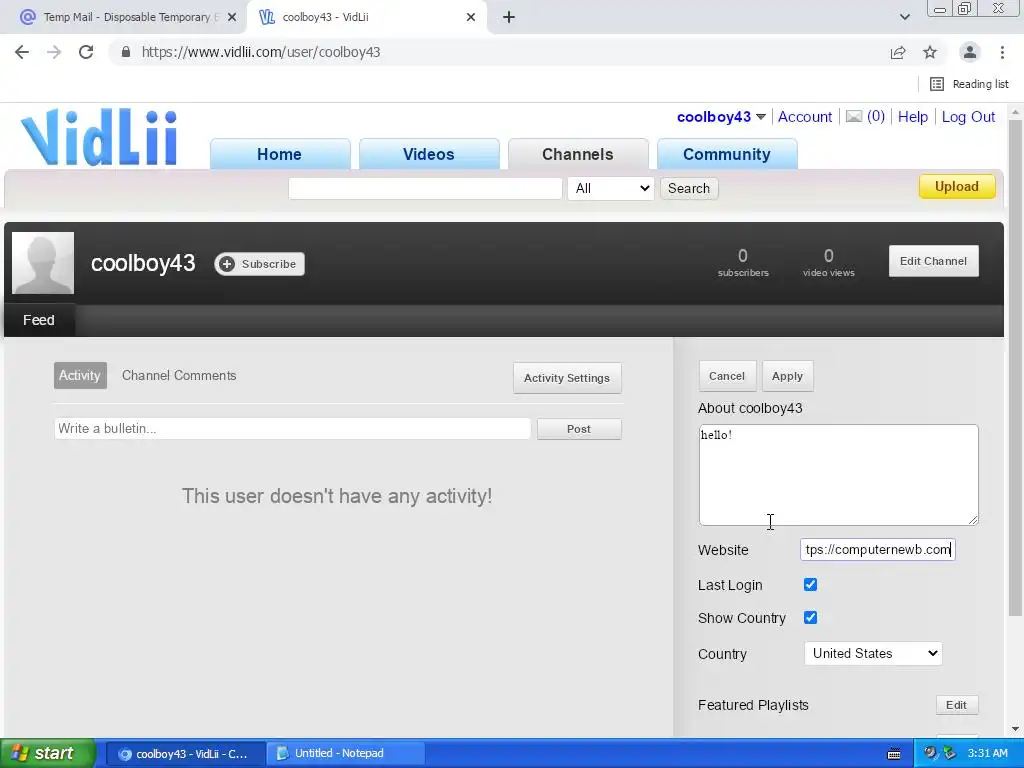
Task: Open the search category All dropdown
Action: pyautogui.click(x=611, y=188)
